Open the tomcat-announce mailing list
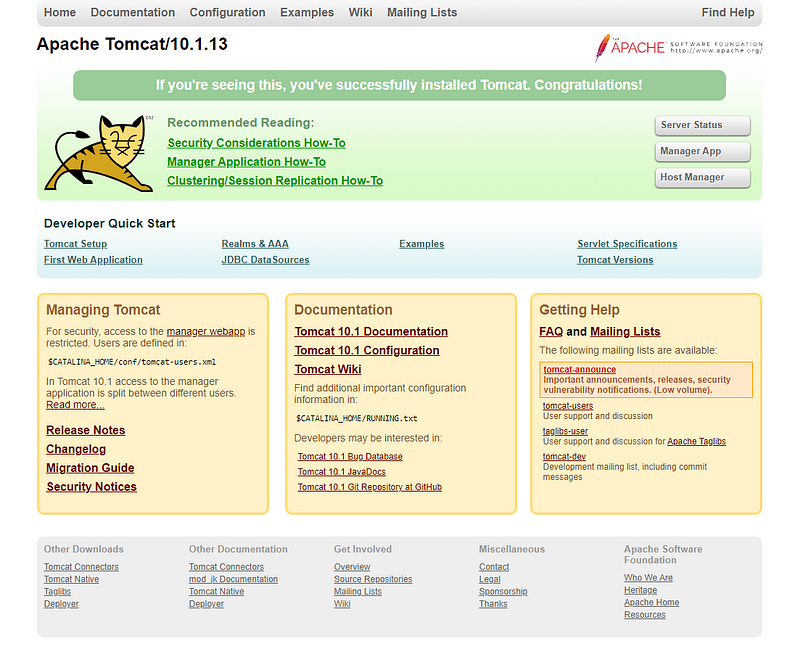The image size is (800, 648). [578, 368]
